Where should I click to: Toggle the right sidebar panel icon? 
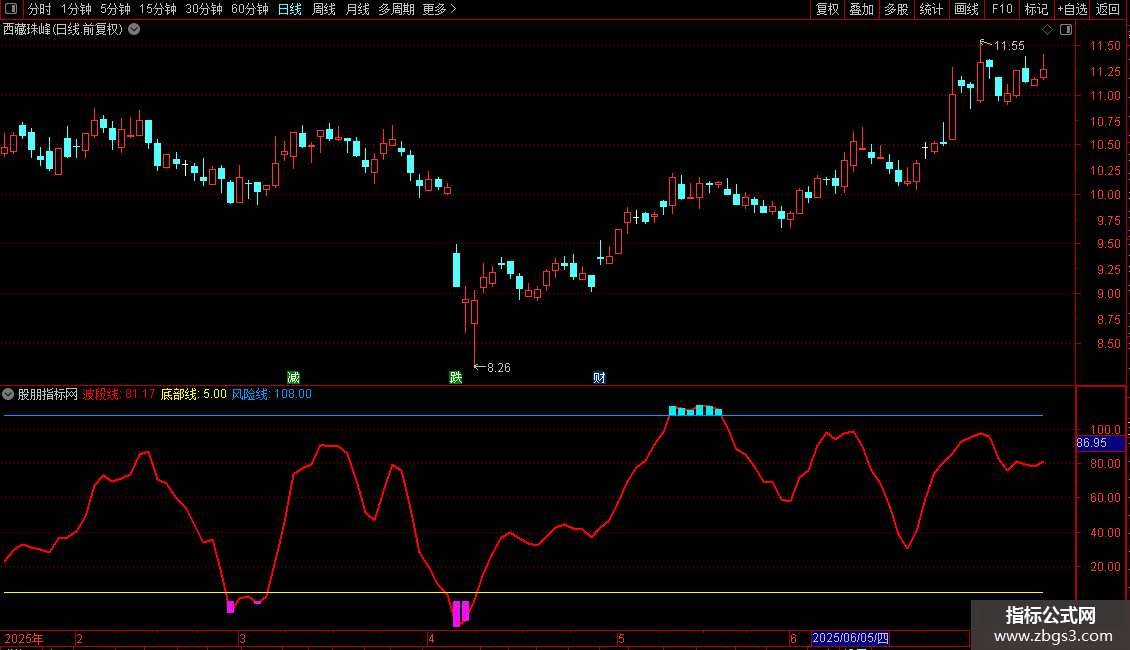[1066, 30]
